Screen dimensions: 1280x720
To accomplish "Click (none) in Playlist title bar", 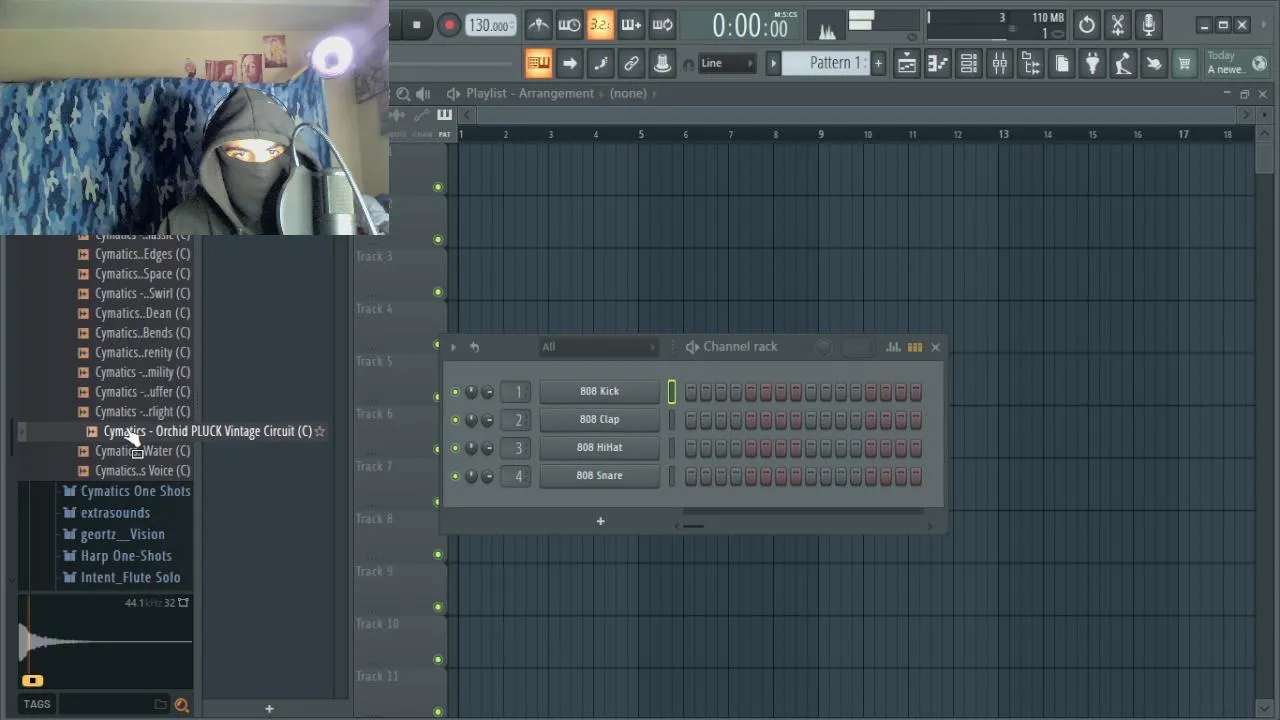I will click(628, 93).
